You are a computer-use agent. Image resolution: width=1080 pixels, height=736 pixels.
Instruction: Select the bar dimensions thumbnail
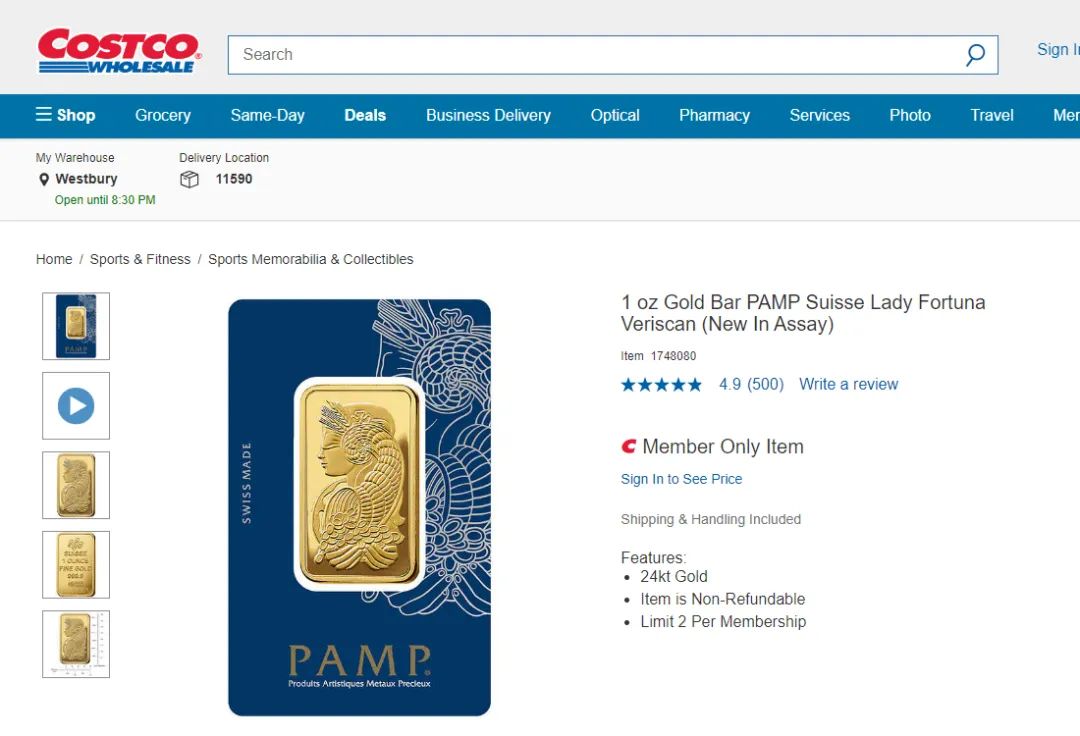pyautogui.click(x=76, y=644)
